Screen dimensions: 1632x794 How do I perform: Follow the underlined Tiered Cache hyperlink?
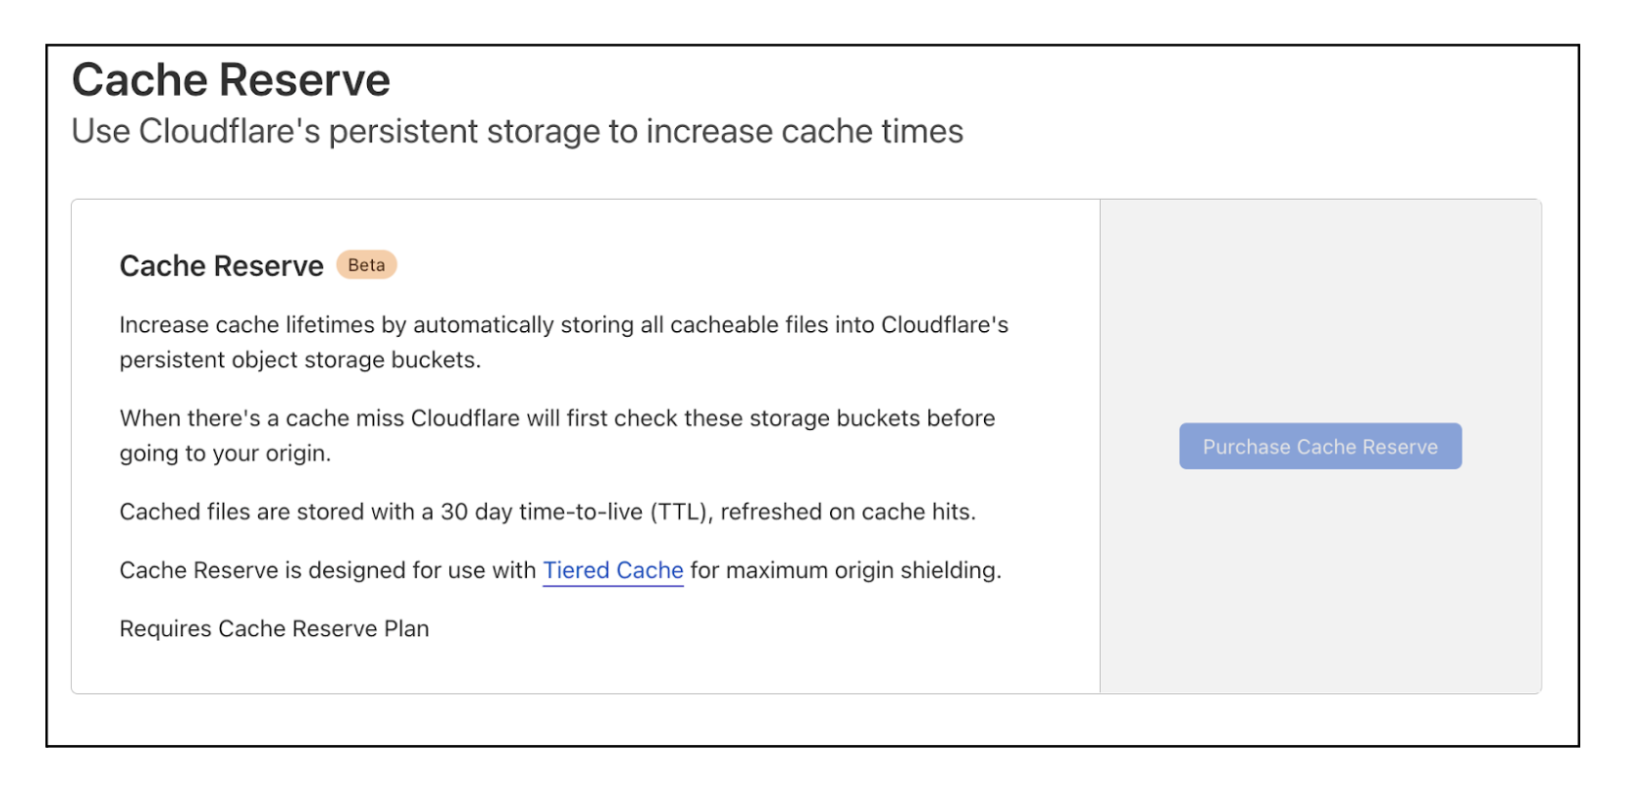[x=612, y=570]
